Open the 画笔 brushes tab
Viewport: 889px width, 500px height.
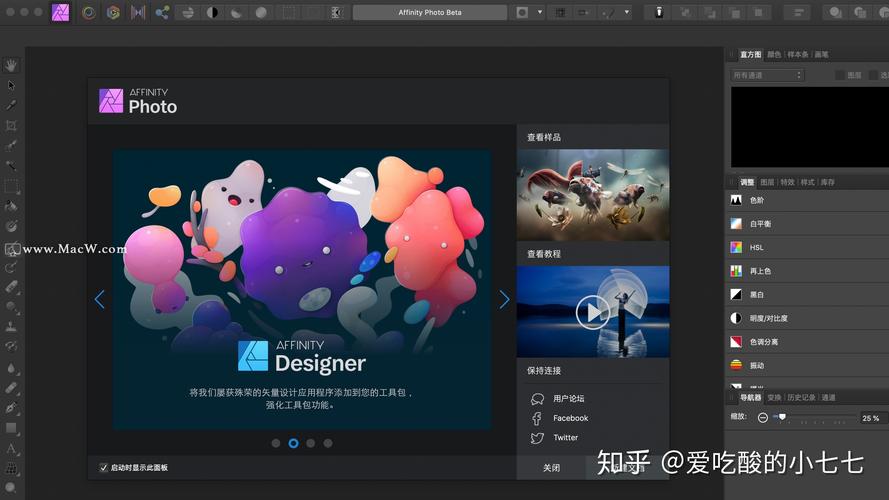click(822, 54)
